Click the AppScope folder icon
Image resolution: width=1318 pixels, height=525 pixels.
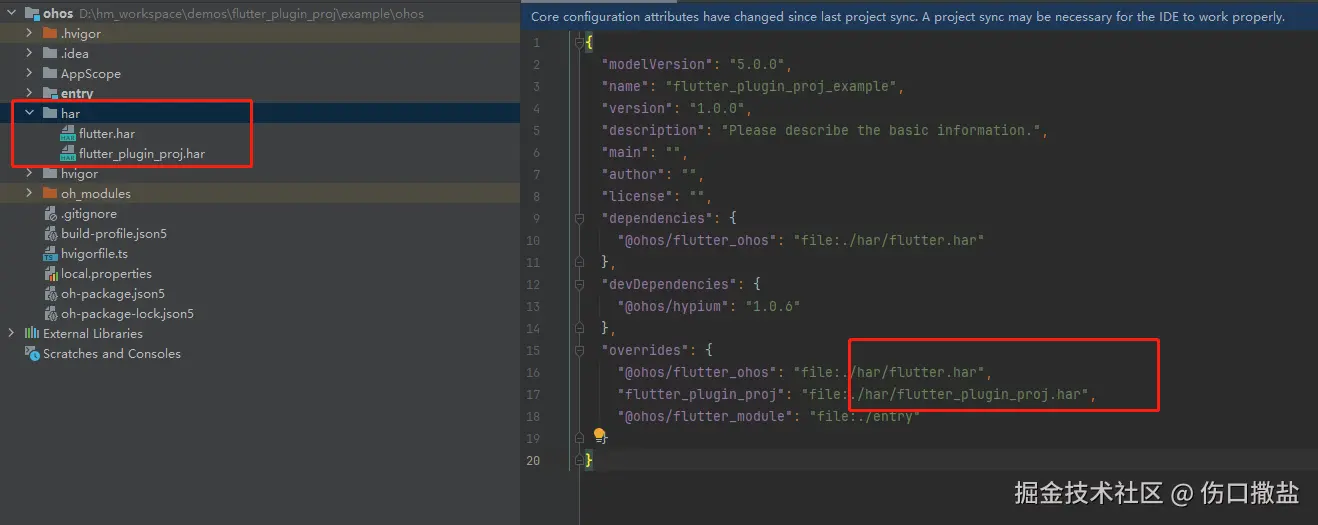point(51,74)
